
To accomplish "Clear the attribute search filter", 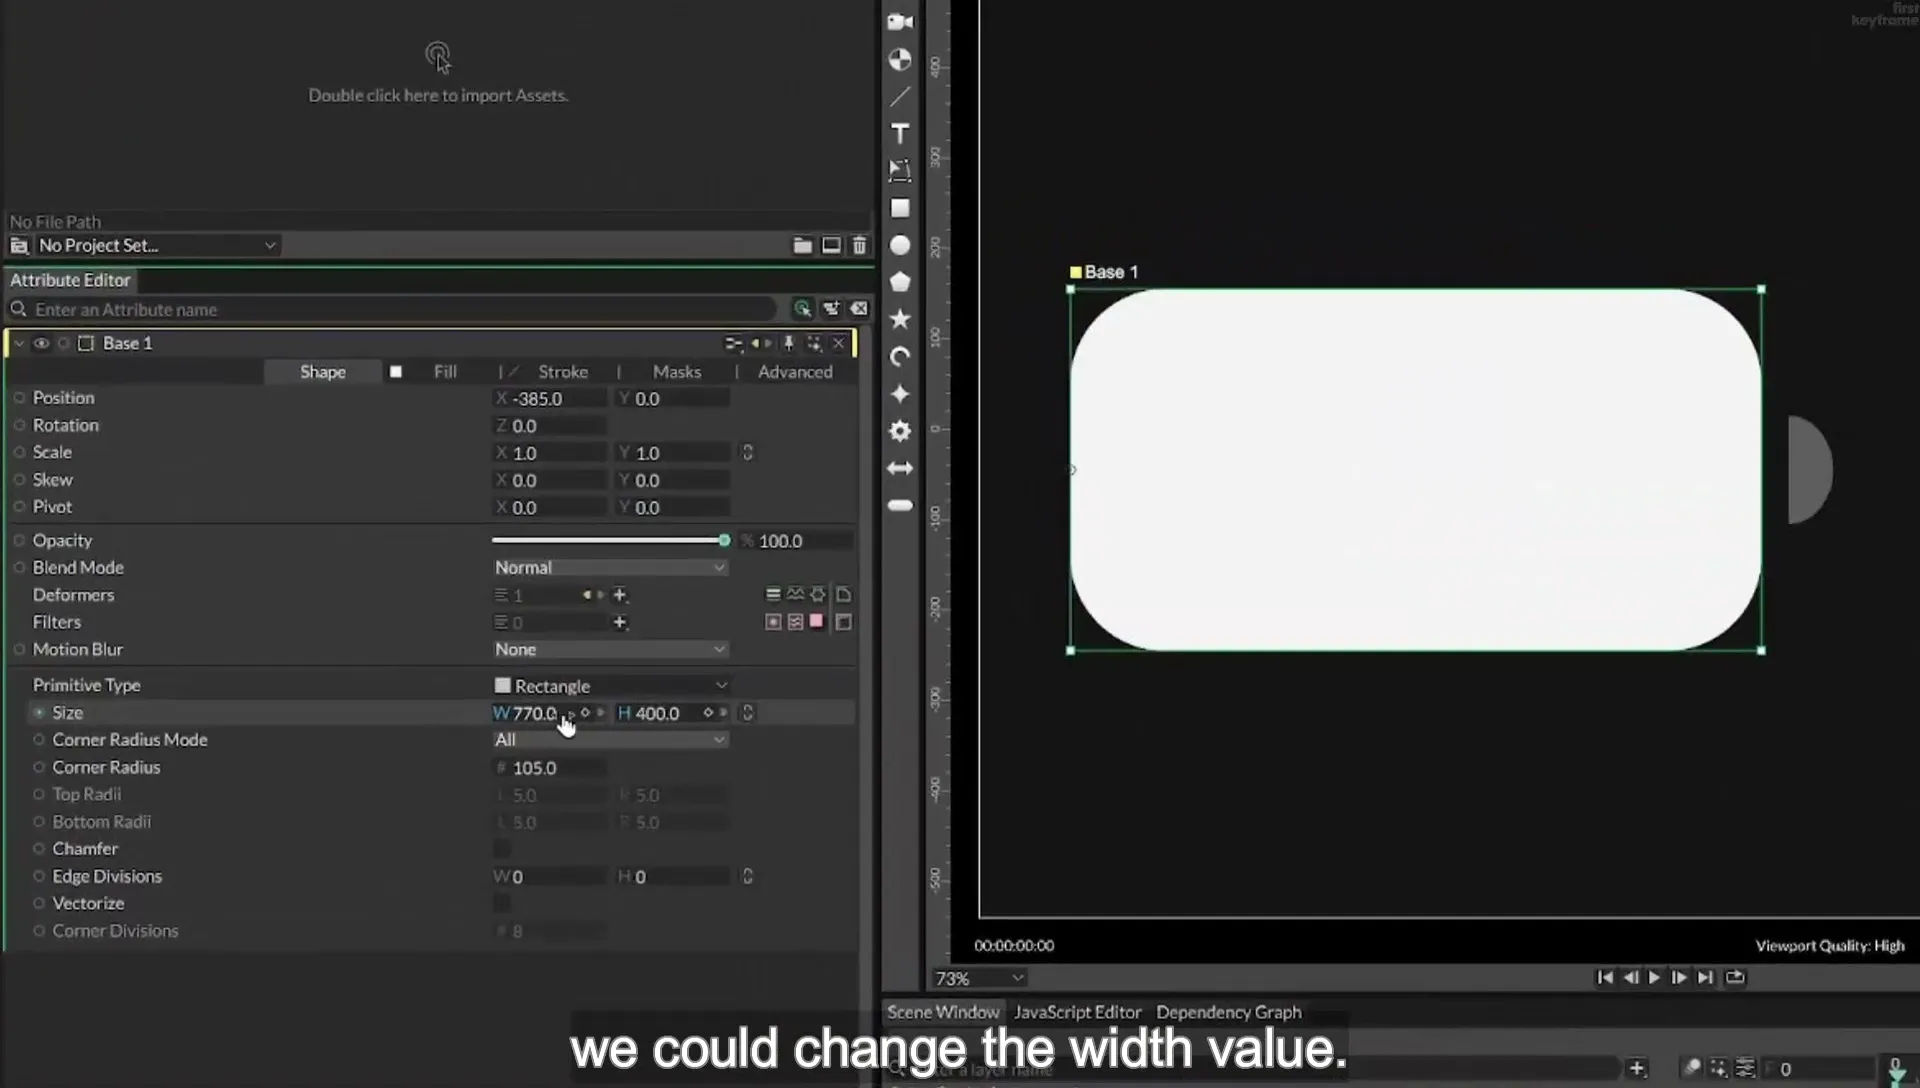I will click(859, 309).
